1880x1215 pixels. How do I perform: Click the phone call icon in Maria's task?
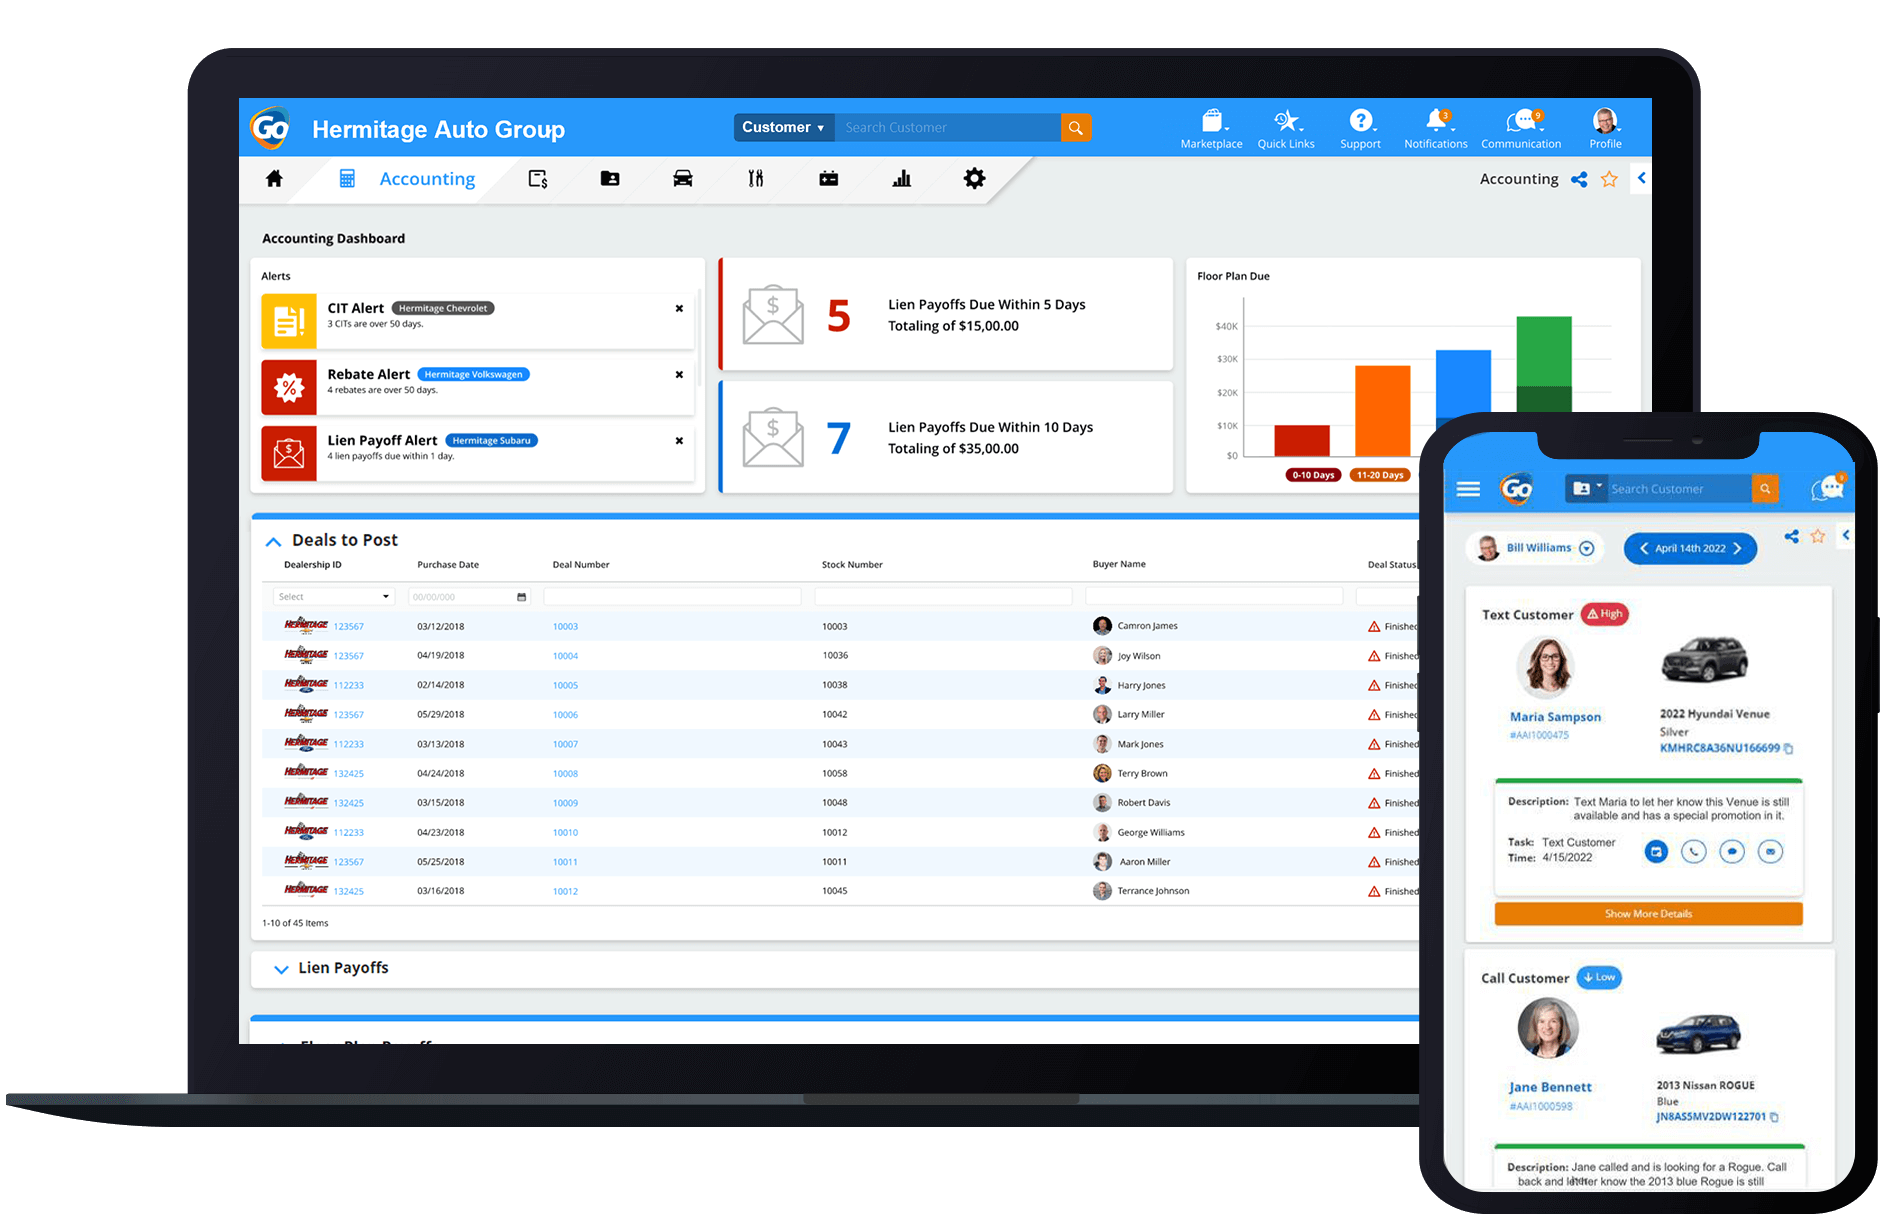(x=1693, y=852)
